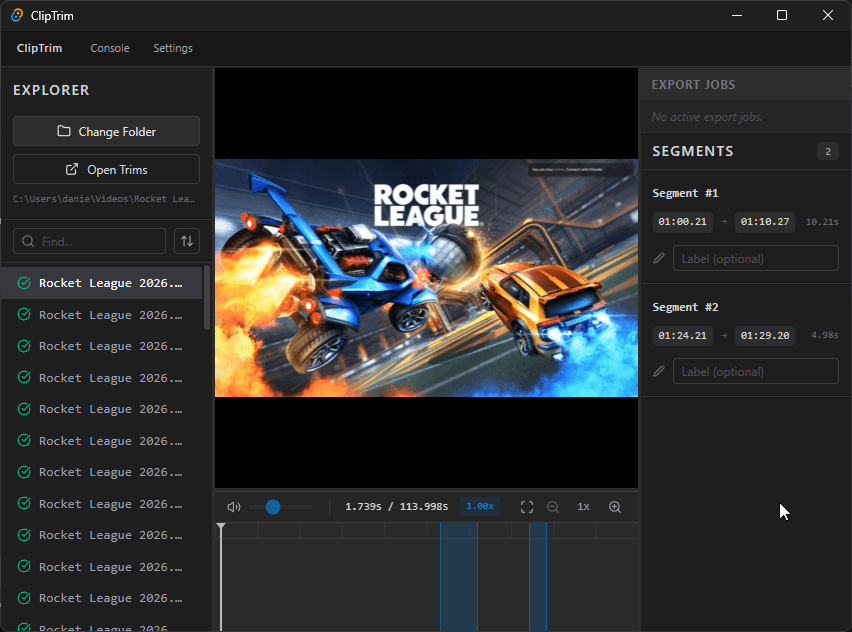Click the Segment #1 label field
Viewport: 852px width, 632px height.
[x=756, y=259]
